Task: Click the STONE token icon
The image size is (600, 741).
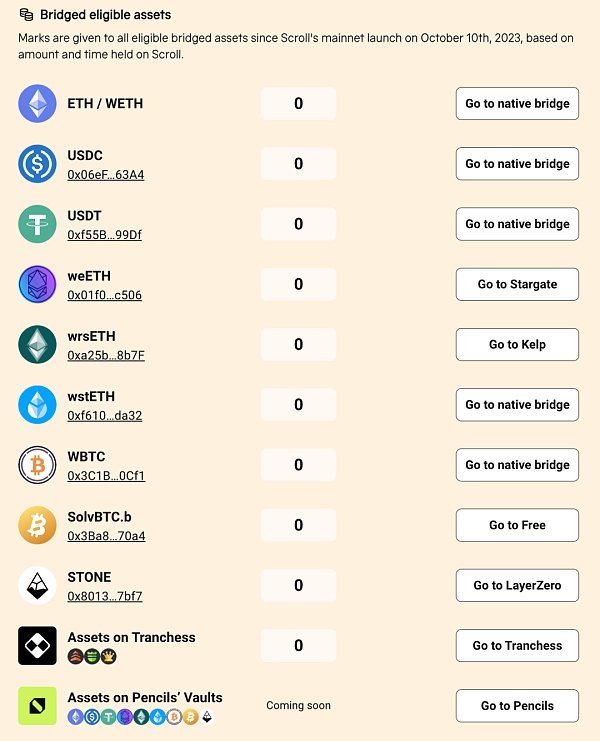Action: (x=38, y=585)
